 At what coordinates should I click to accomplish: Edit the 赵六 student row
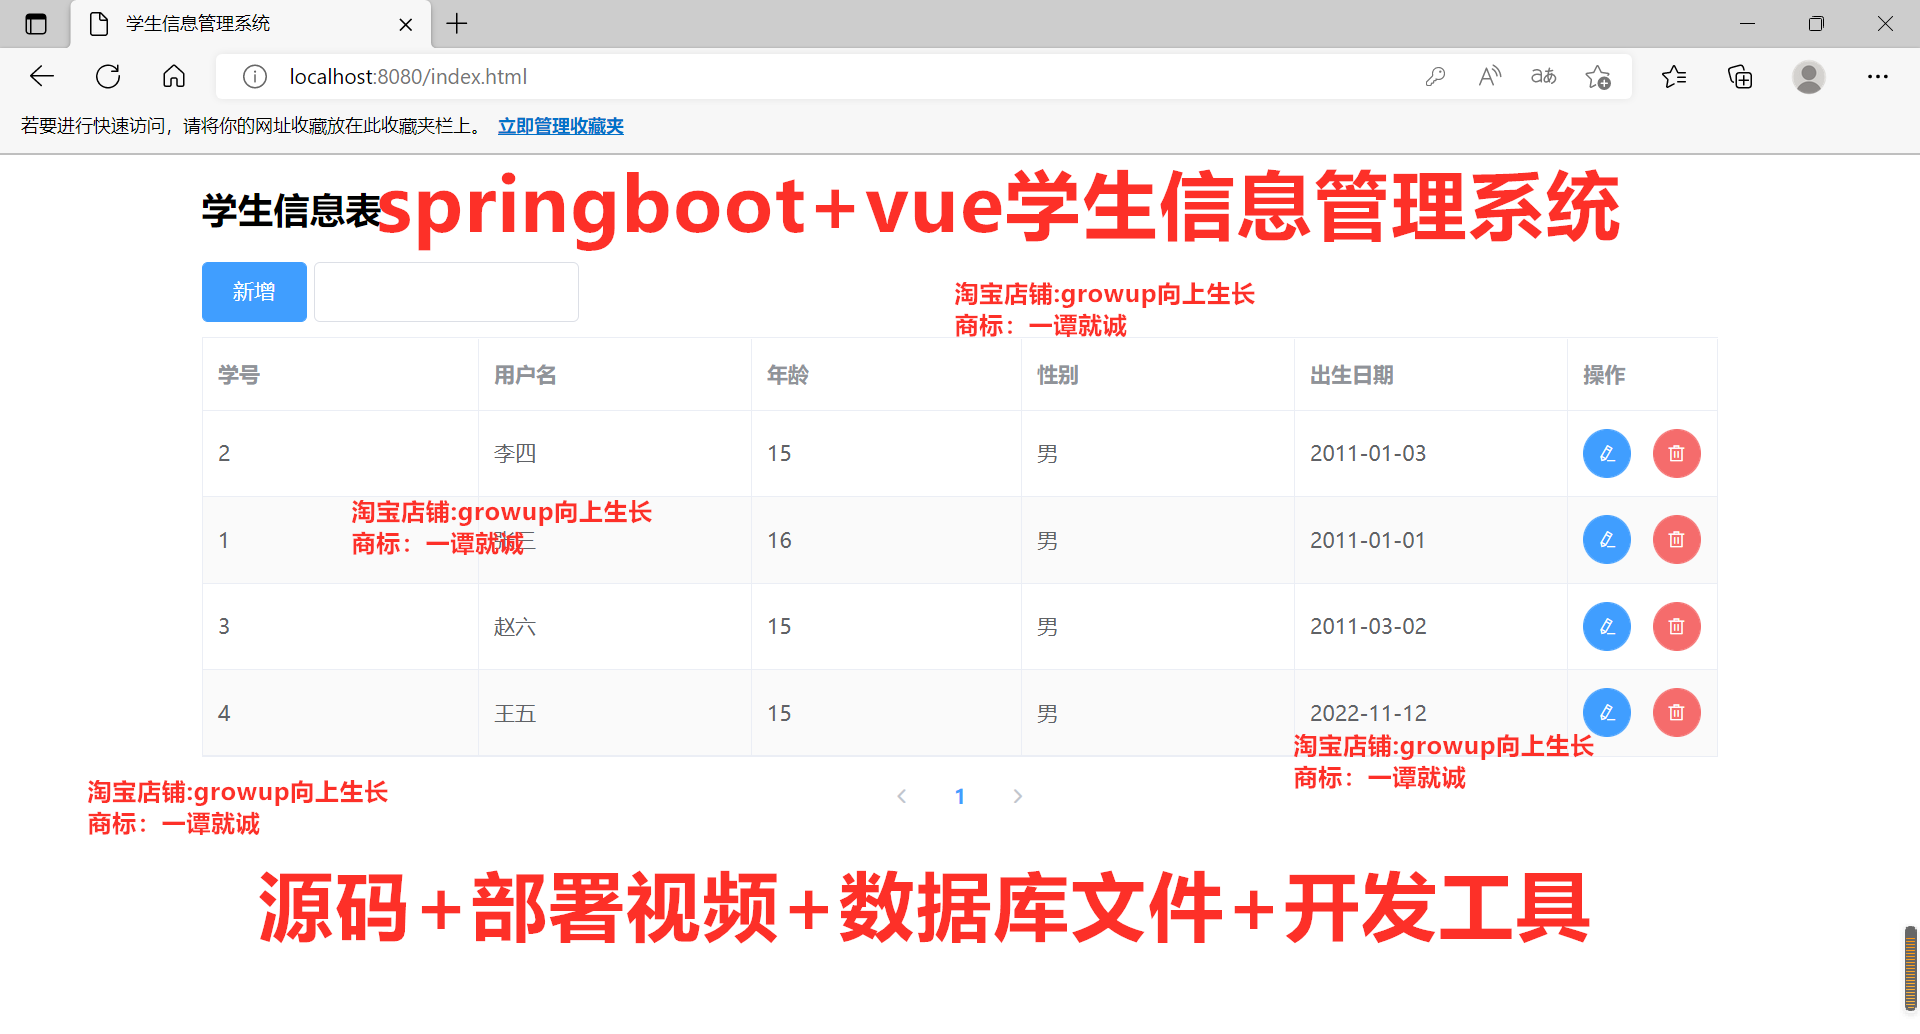1607,627
